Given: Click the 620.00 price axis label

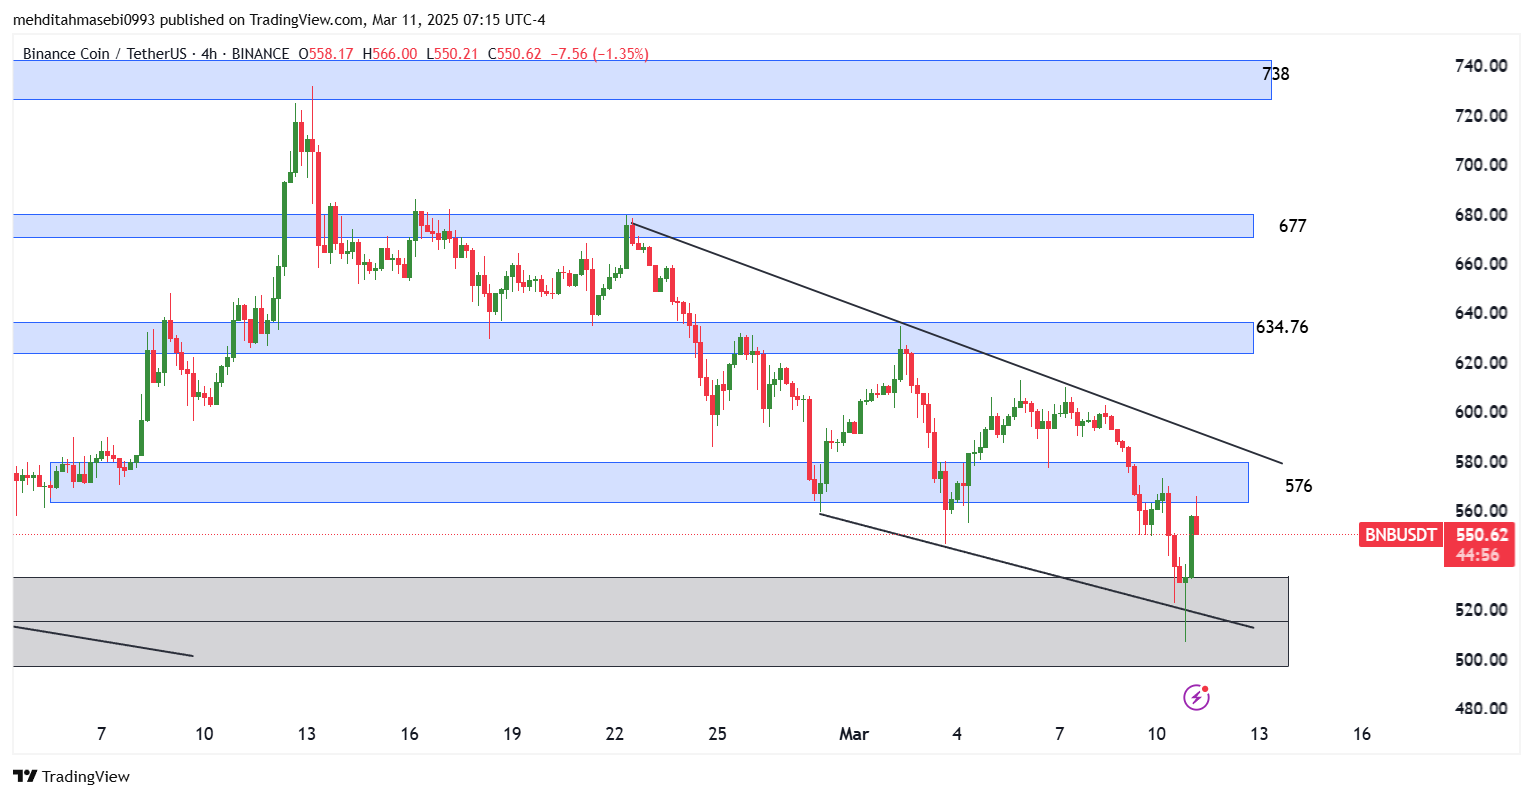Looking at the screenshot, I should pyautogui.click(x=1481, y=363).
